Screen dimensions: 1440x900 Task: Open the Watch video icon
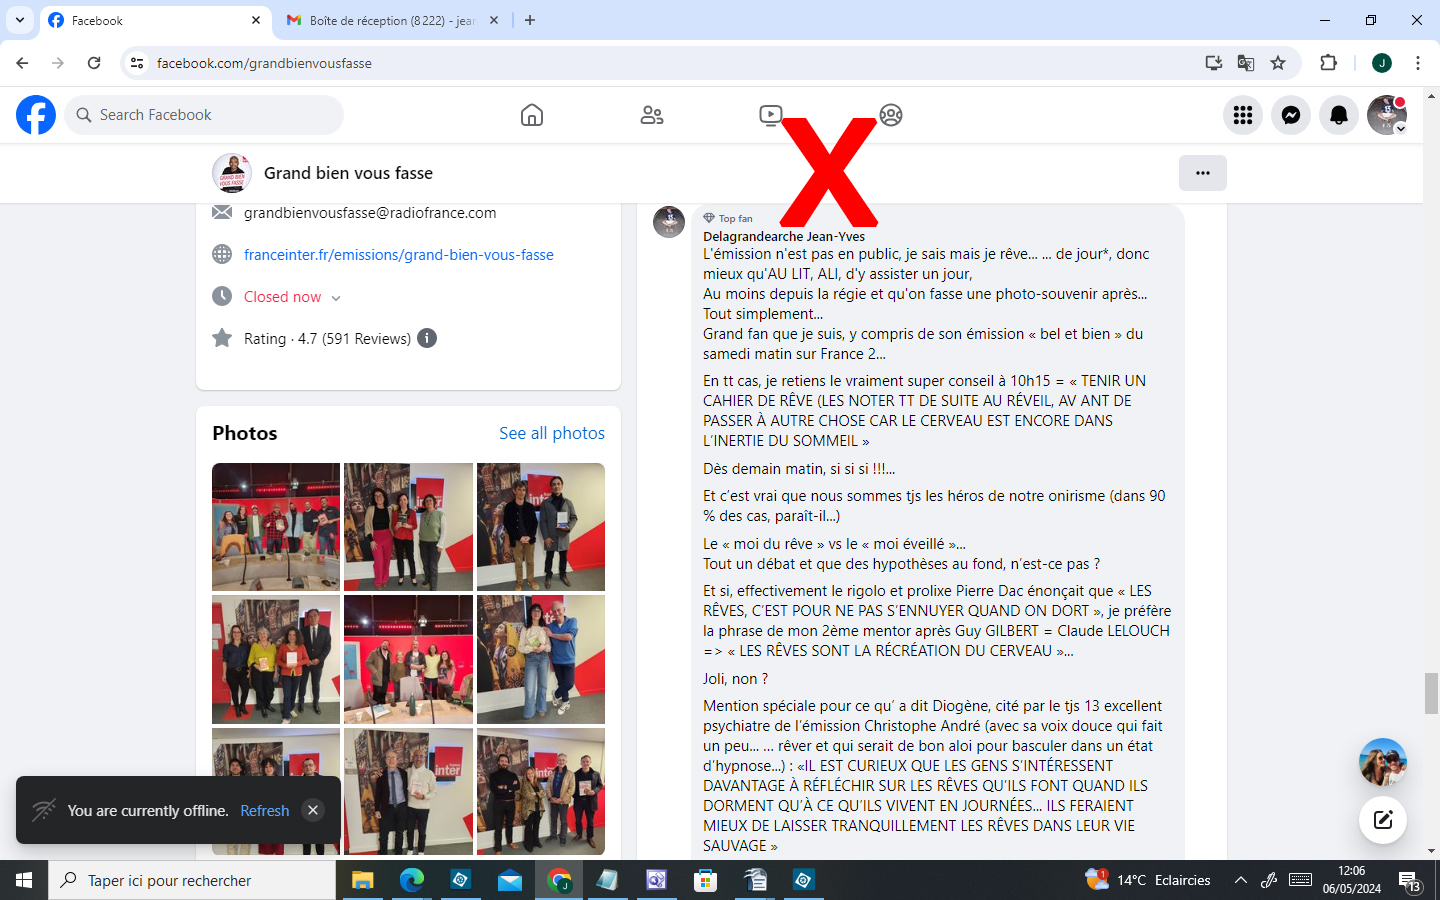[771, 115]
